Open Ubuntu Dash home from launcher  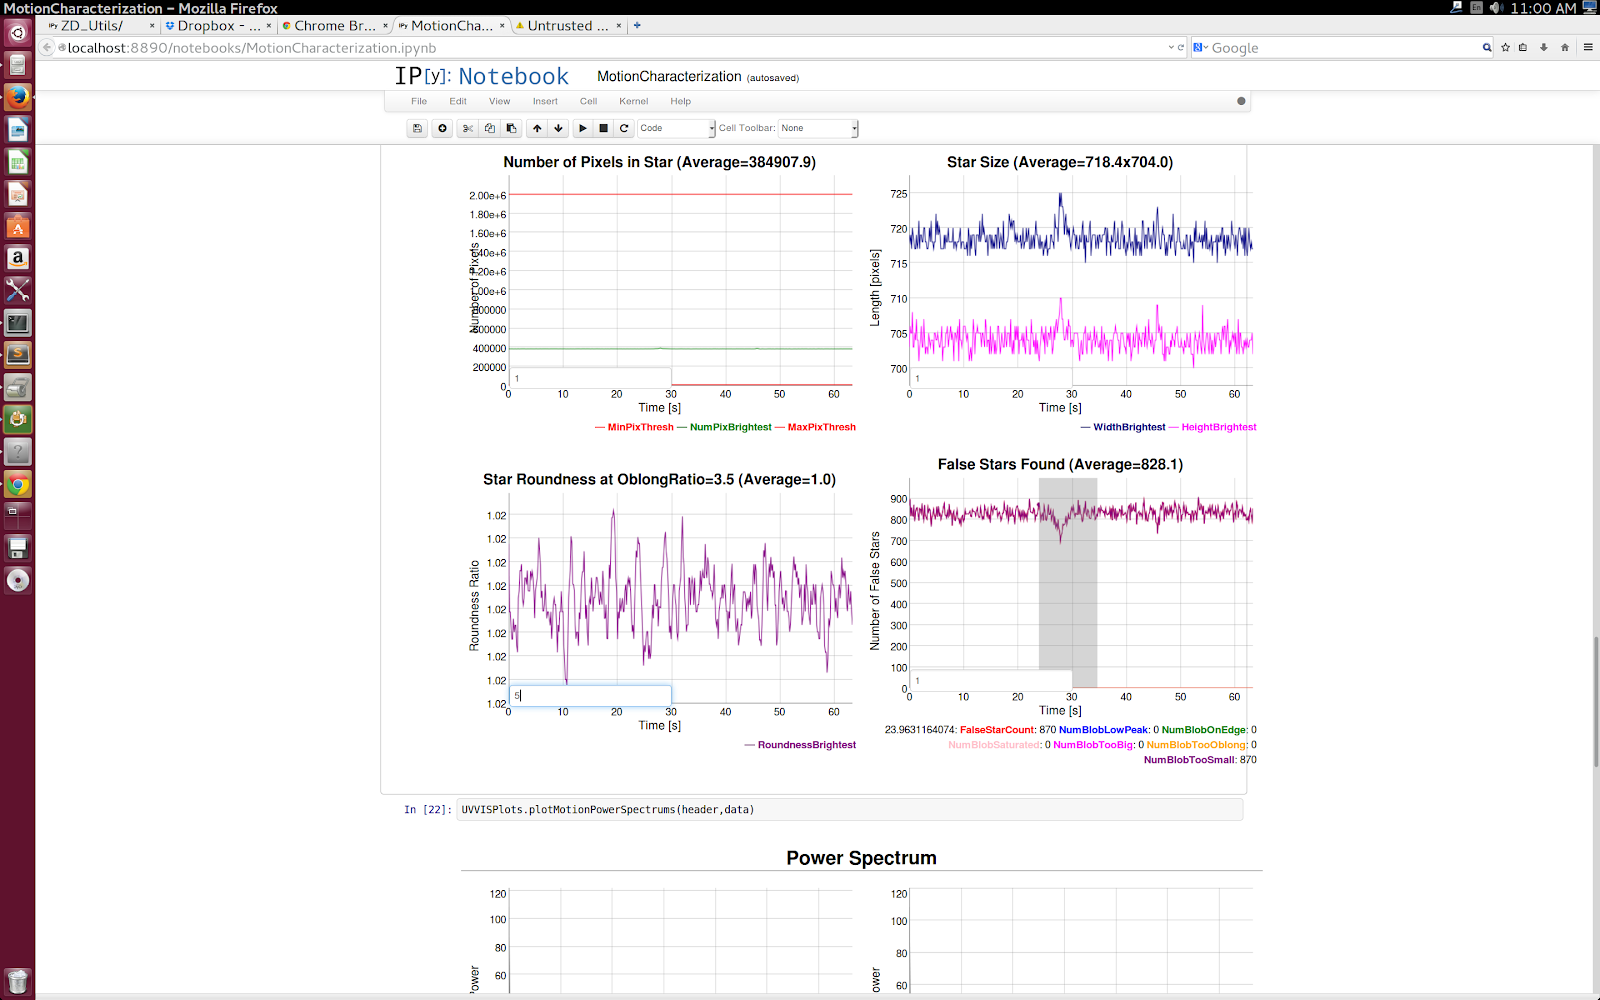pyautogui.click(x=18, y=33)
